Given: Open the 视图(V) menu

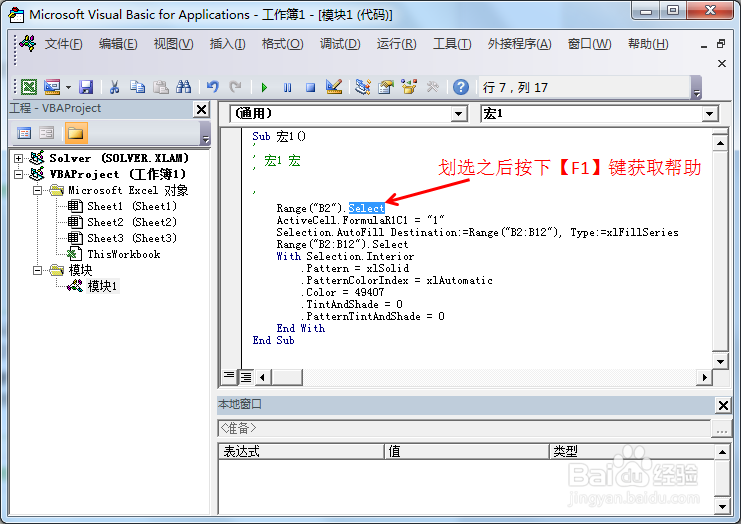Looking at the screenshot, I should click(173, 44).
